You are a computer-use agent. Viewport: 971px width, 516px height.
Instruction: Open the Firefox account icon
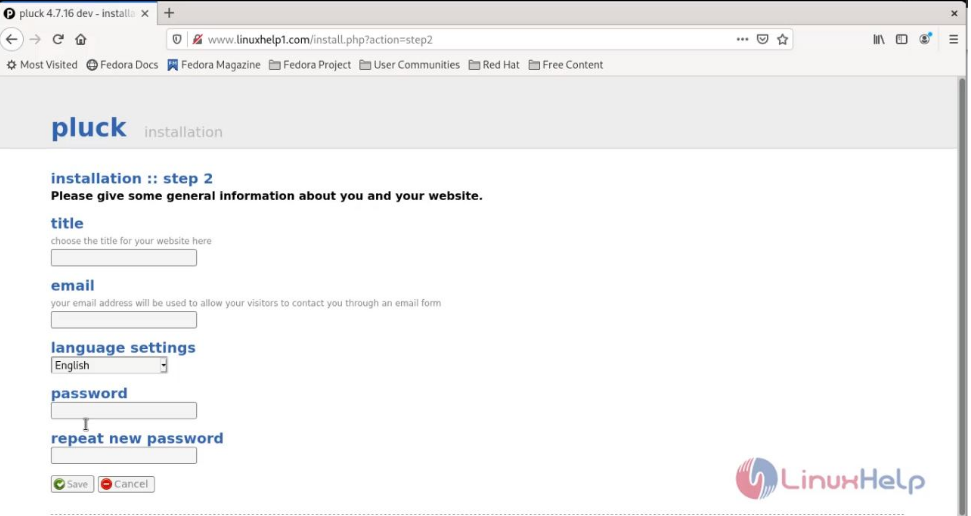point(925,39)
